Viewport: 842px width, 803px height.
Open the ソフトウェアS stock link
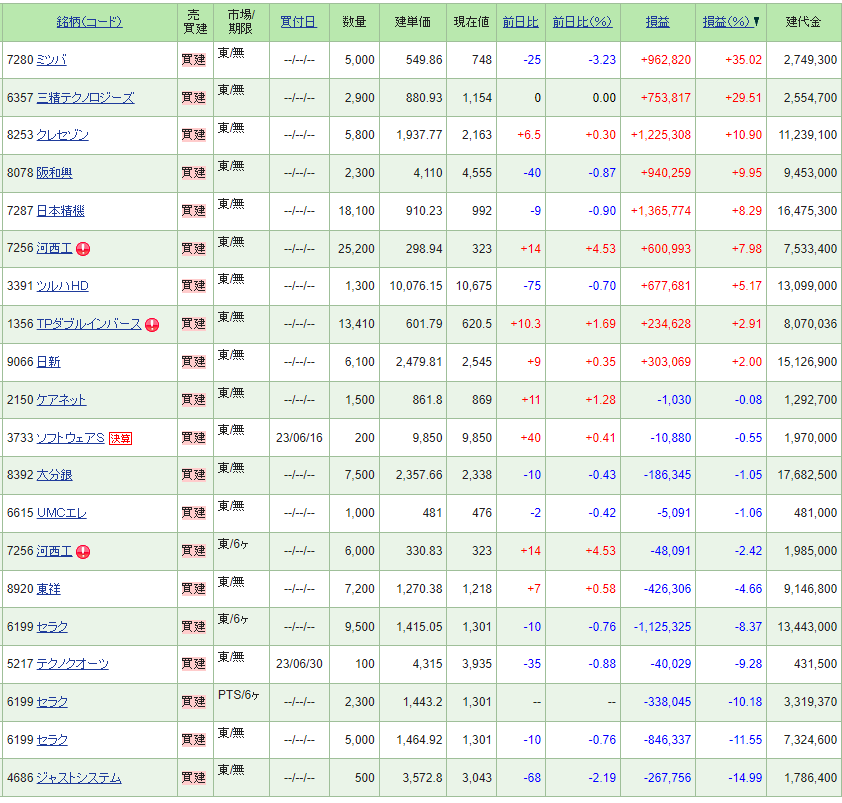click(70, 438)
